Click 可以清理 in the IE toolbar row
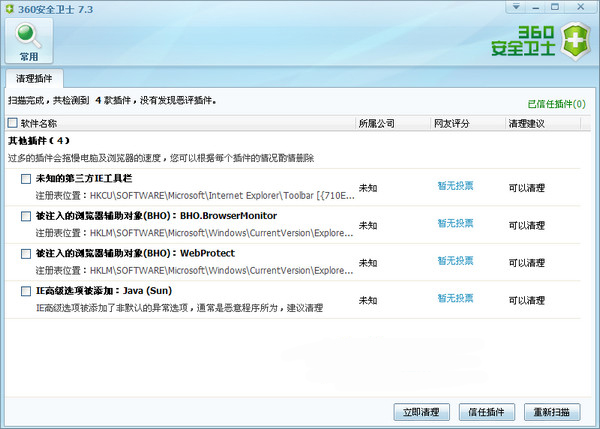600x429 pixels. click(527, 188)
